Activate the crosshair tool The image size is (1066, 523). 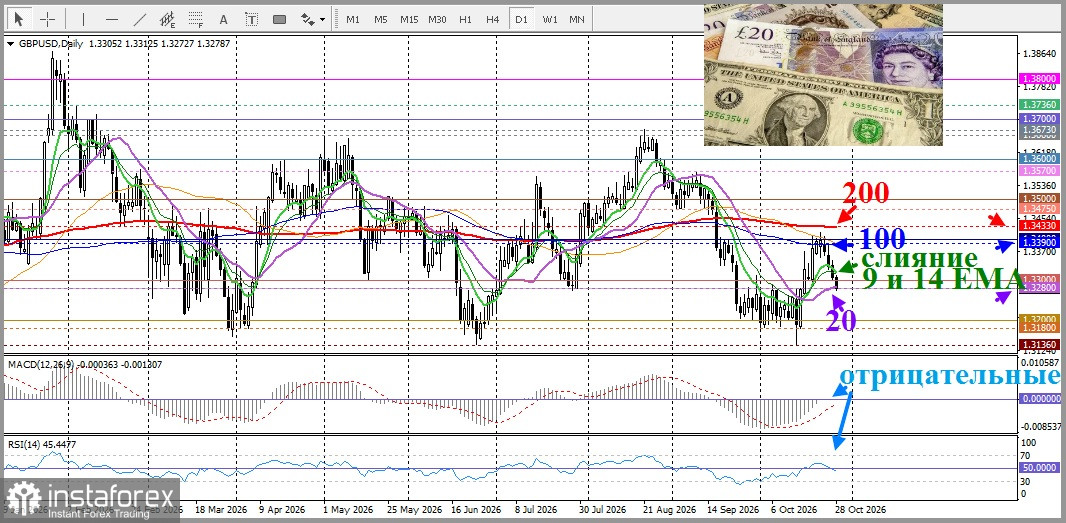point(48,19)
